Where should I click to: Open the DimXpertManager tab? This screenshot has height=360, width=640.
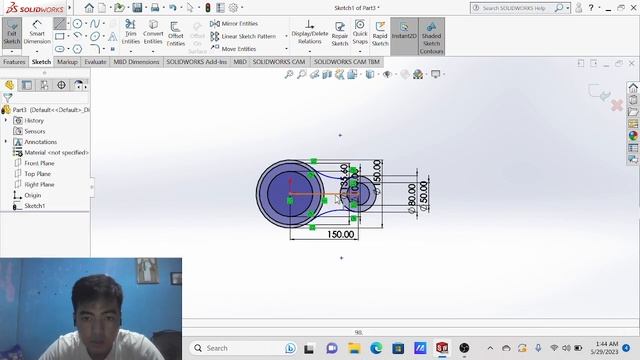[x=61, y=85]
